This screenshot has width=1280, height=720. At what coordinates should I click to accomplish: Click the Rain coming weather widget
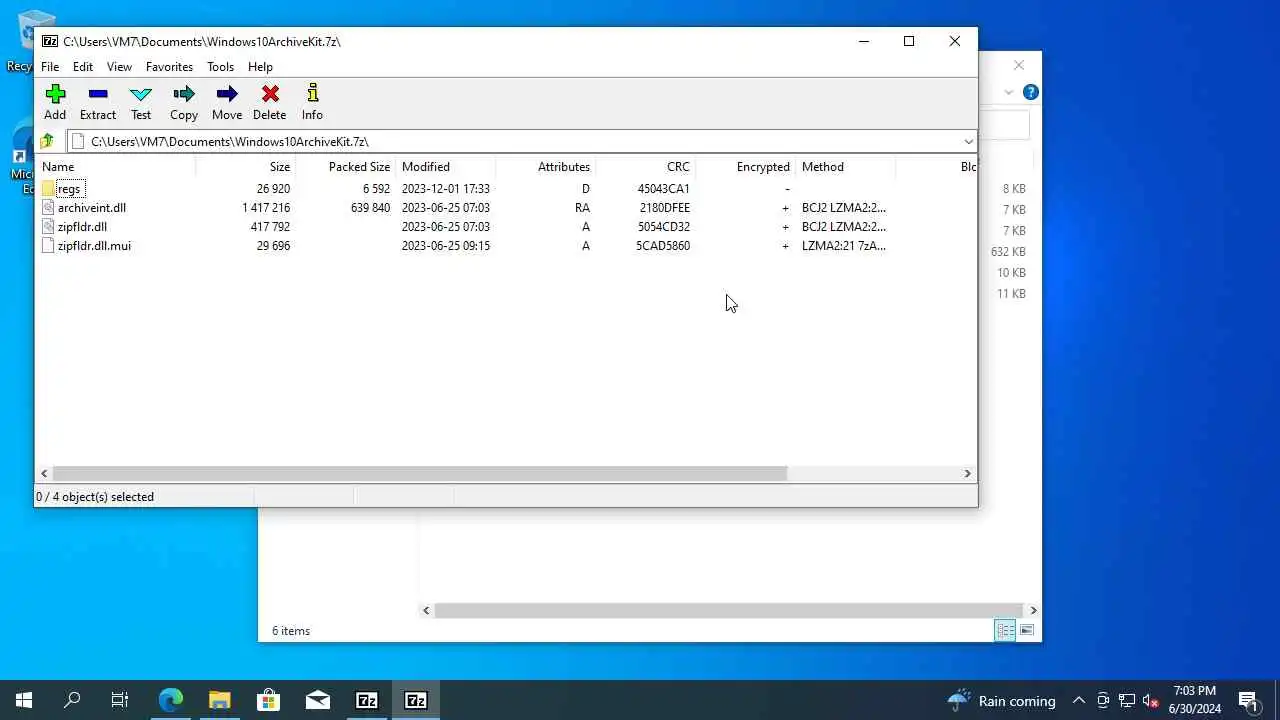(x=1002, y=700)
